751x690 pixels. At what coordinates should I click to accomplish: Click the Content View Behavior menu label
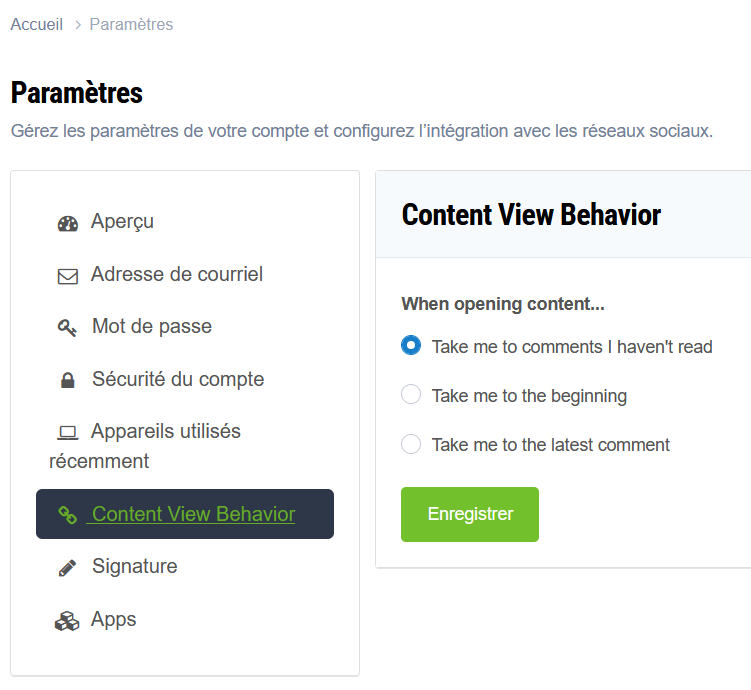(193, 514)
